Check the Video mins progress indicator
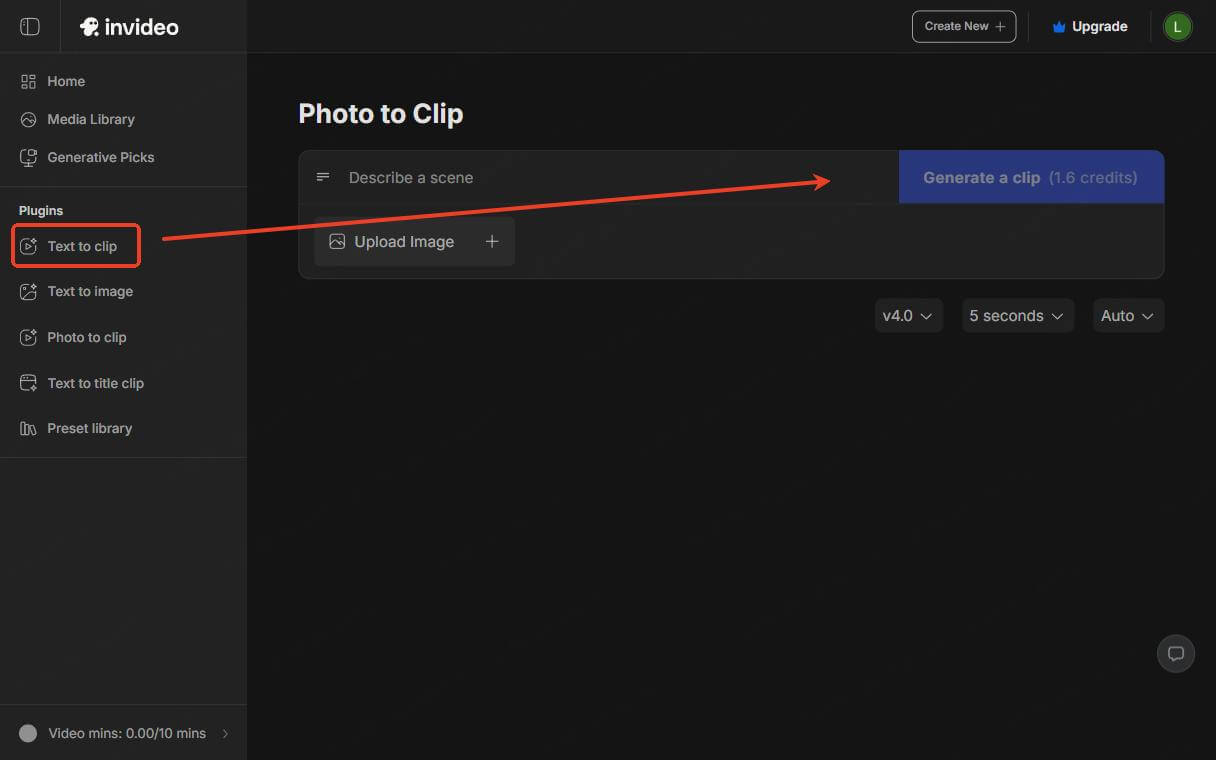1216x760 pixels. pos(28,733)
